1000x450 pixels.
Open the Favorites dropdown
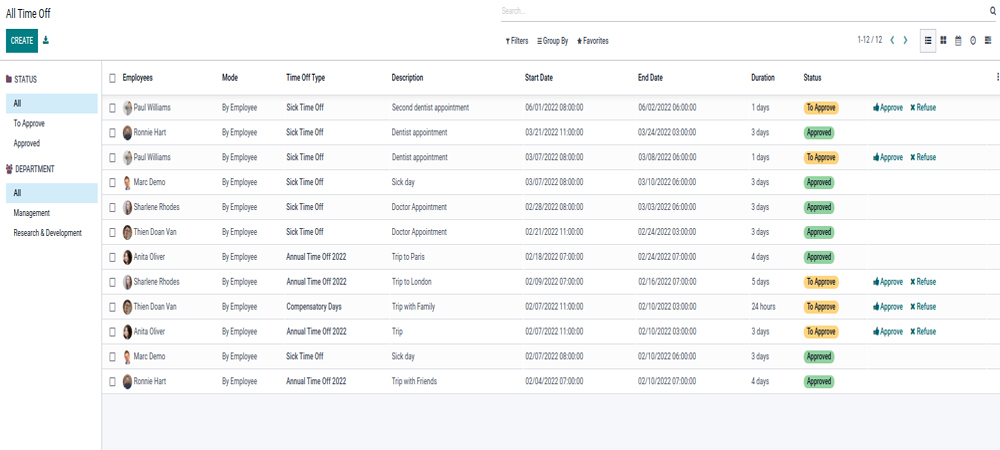pos(592,41)
